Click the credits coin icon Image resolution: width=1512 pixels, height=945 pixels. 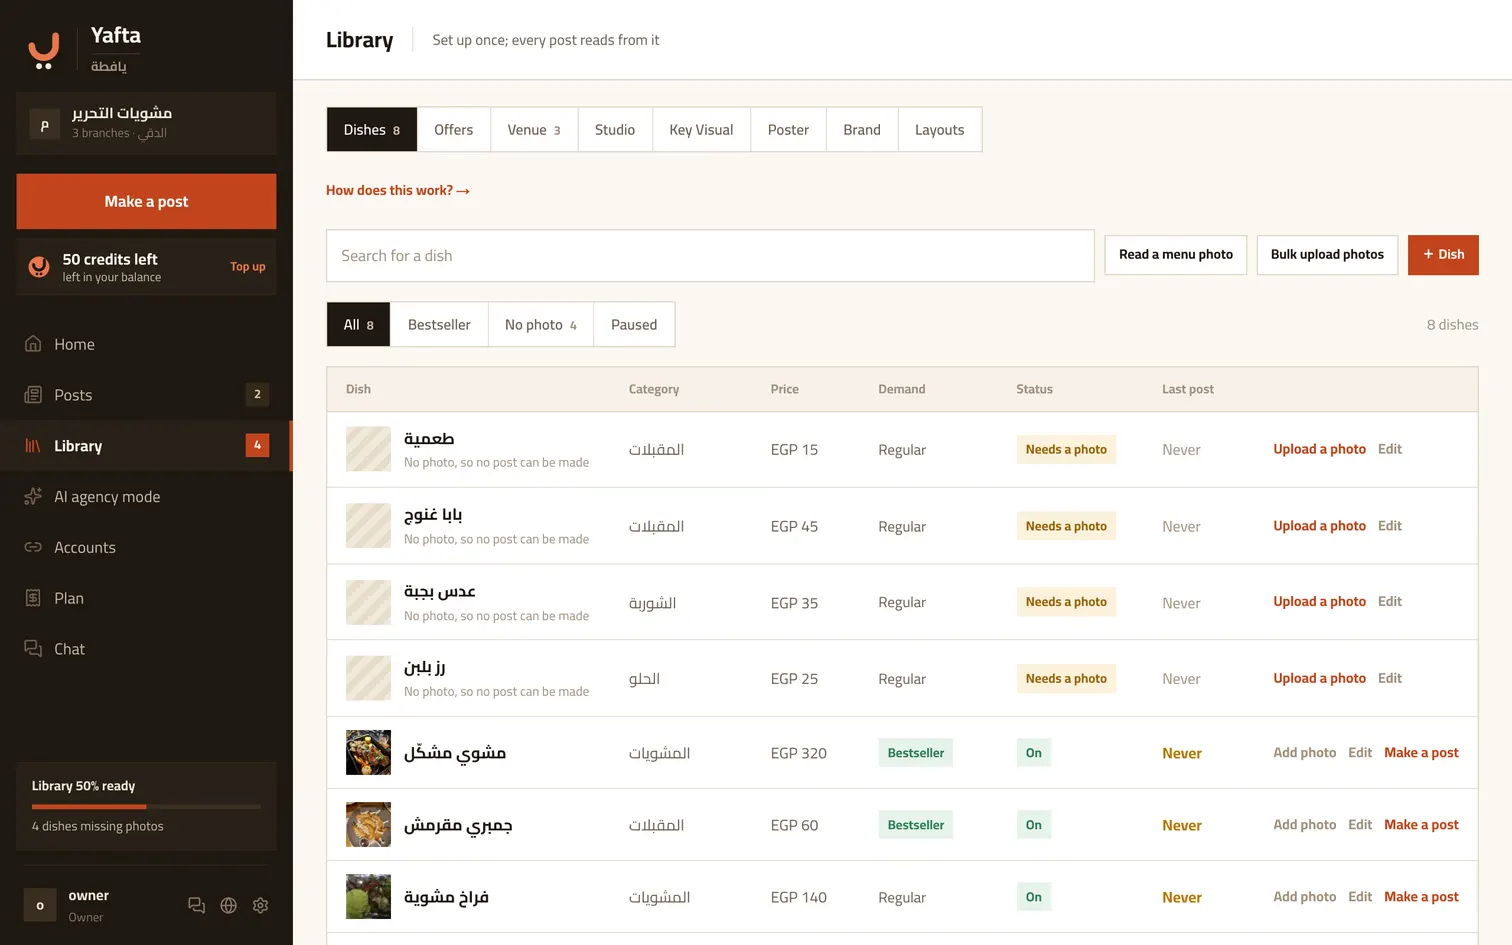[x=39, y=266]
